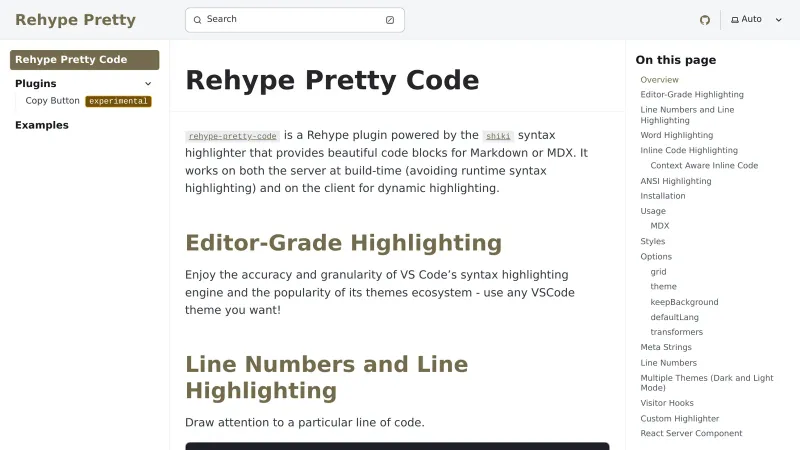This screenshot has width=800, height=450.
Task: Open the Auto theme dropdown
Action: click(757, 20)
